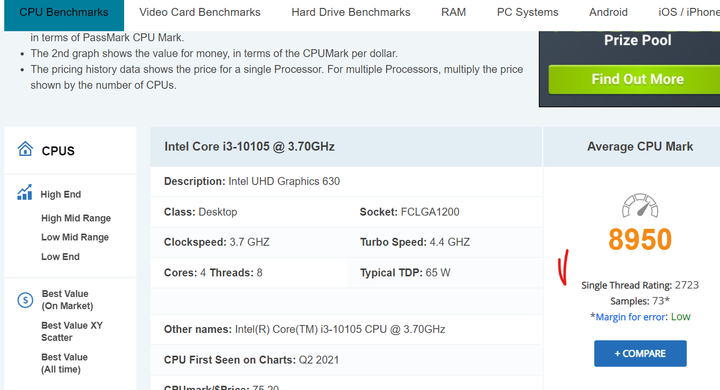Open Best Value XY Scatter link

pyautogui.click(x=72, y=331)
